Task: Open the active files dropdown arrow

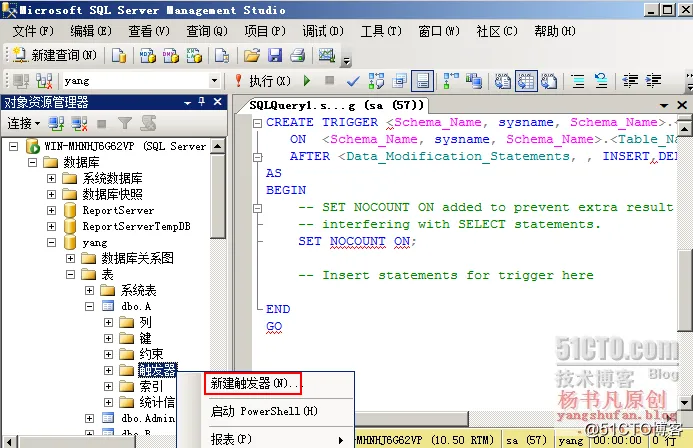Action: point(664,106)
